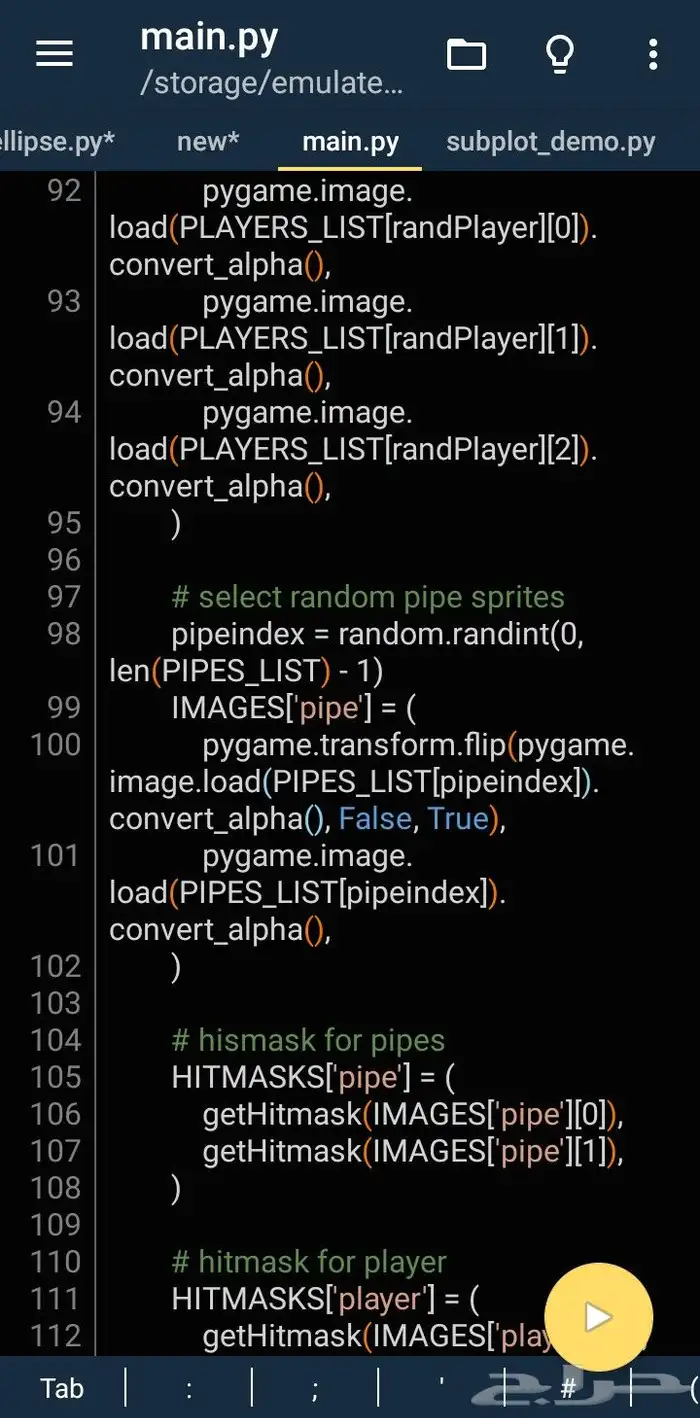The width and height of the screenshot is (700, 1418).
Task: Tap the '# hitmask for player' comment line
Action: (309, 1262)
